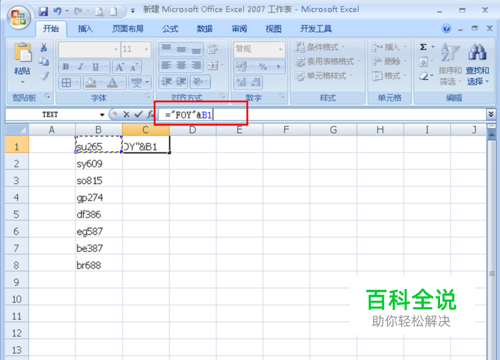Viewport: 500px width, 360px height.
Task: Apply font color A
Action: 113,82
